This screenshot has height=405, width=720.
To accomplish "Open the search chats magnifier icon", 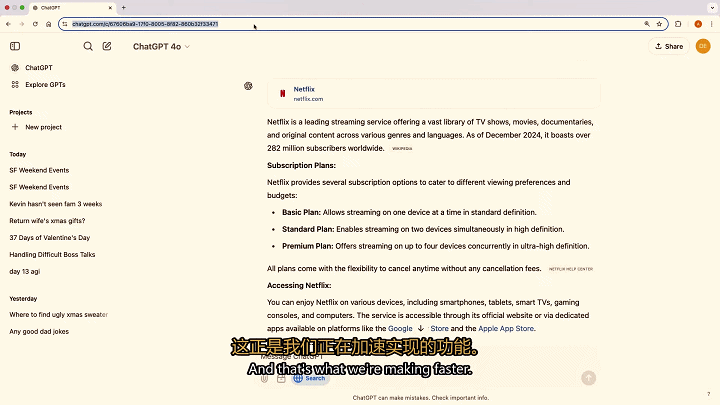I will [x=88, y=46].
